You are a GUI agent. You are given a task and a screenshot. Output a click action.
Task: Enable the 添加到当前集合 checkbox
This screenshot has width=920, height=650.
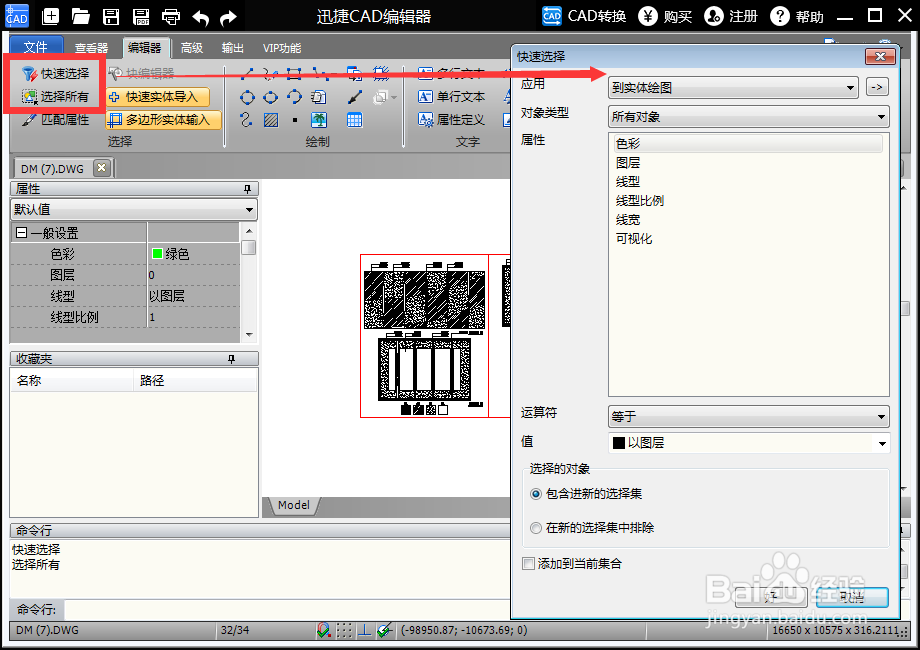529,563
